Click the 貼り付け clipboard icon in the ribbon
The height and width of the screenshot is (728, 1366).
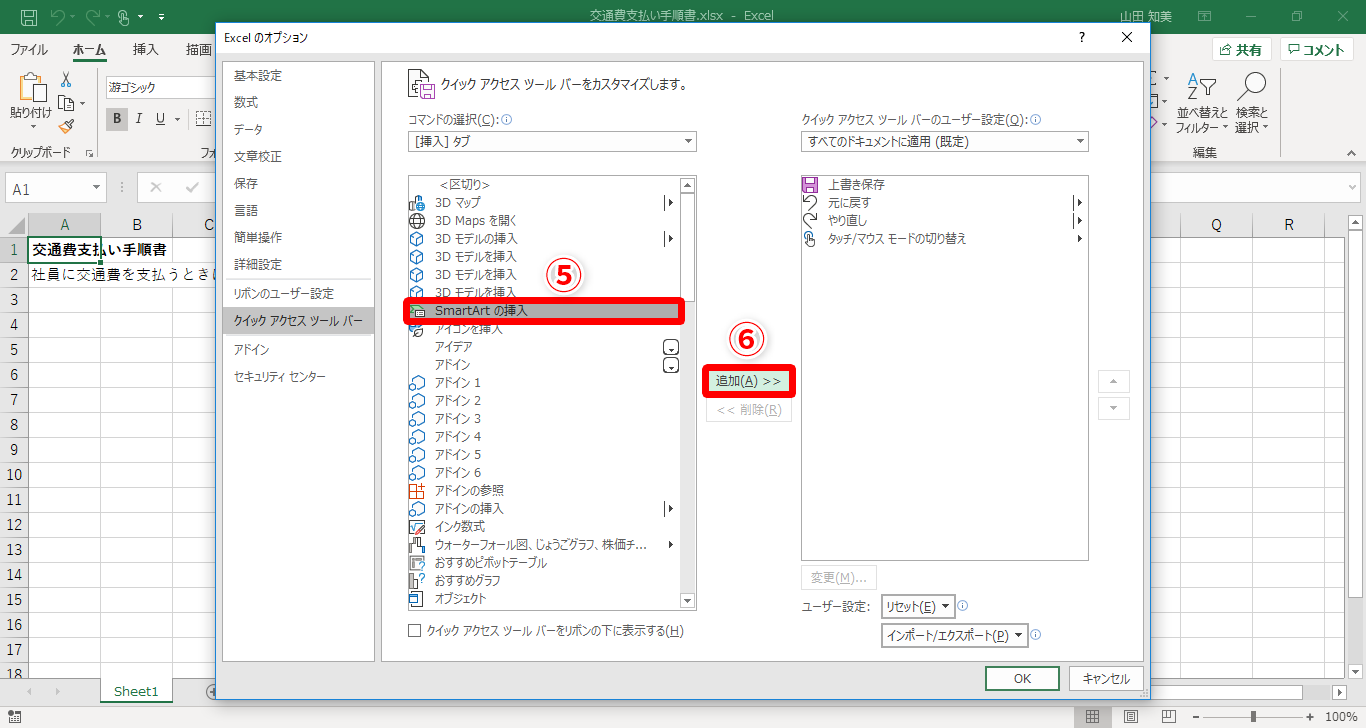pyautogui.click(x=31, y=88)
